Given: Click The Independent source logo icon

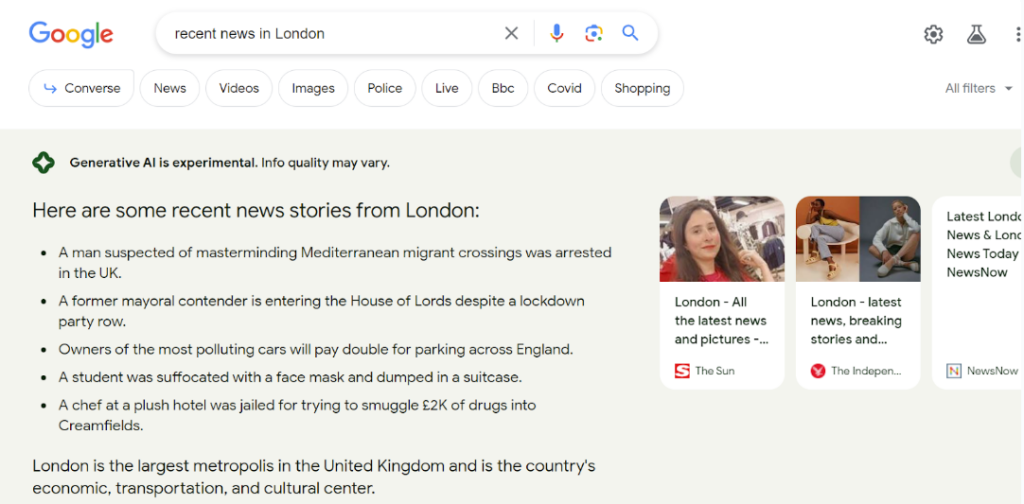Looking at the screenshot, I should (818, 371).
